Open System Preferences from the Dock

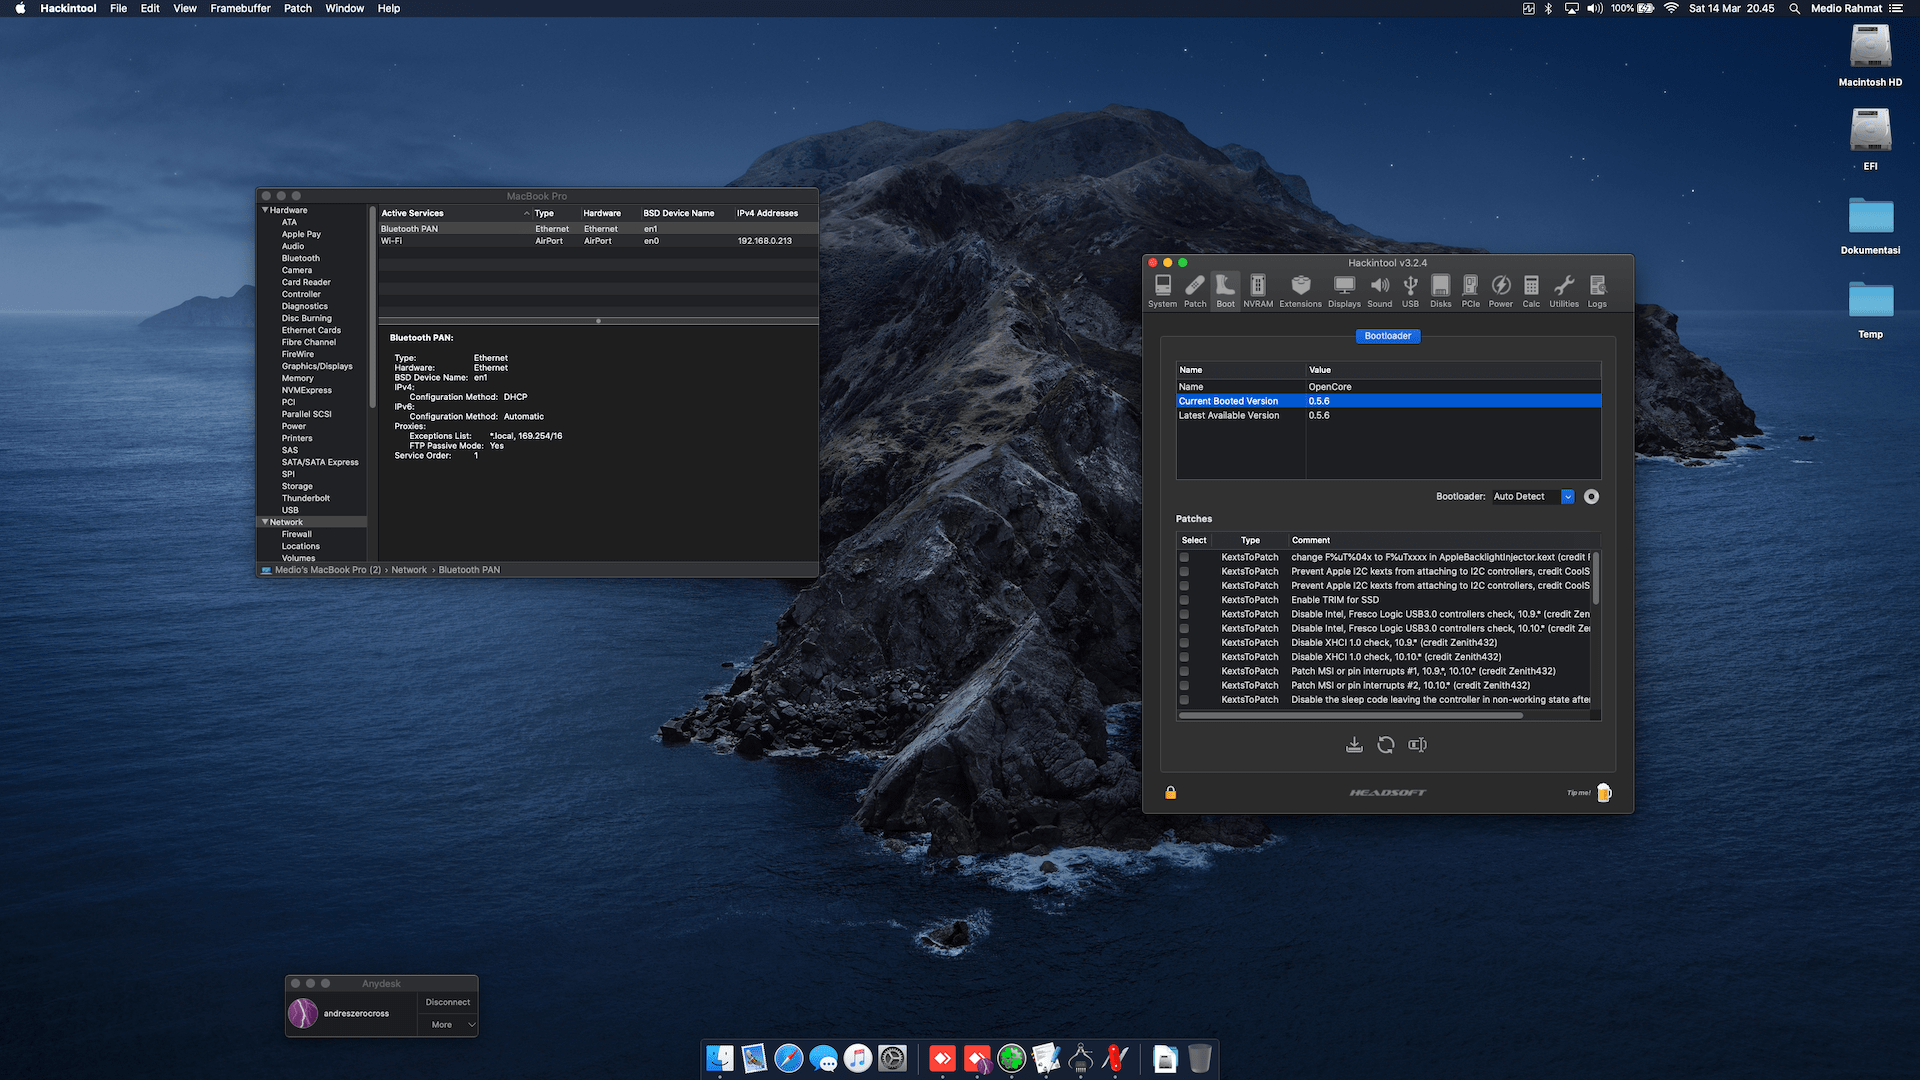(892, 1058)
